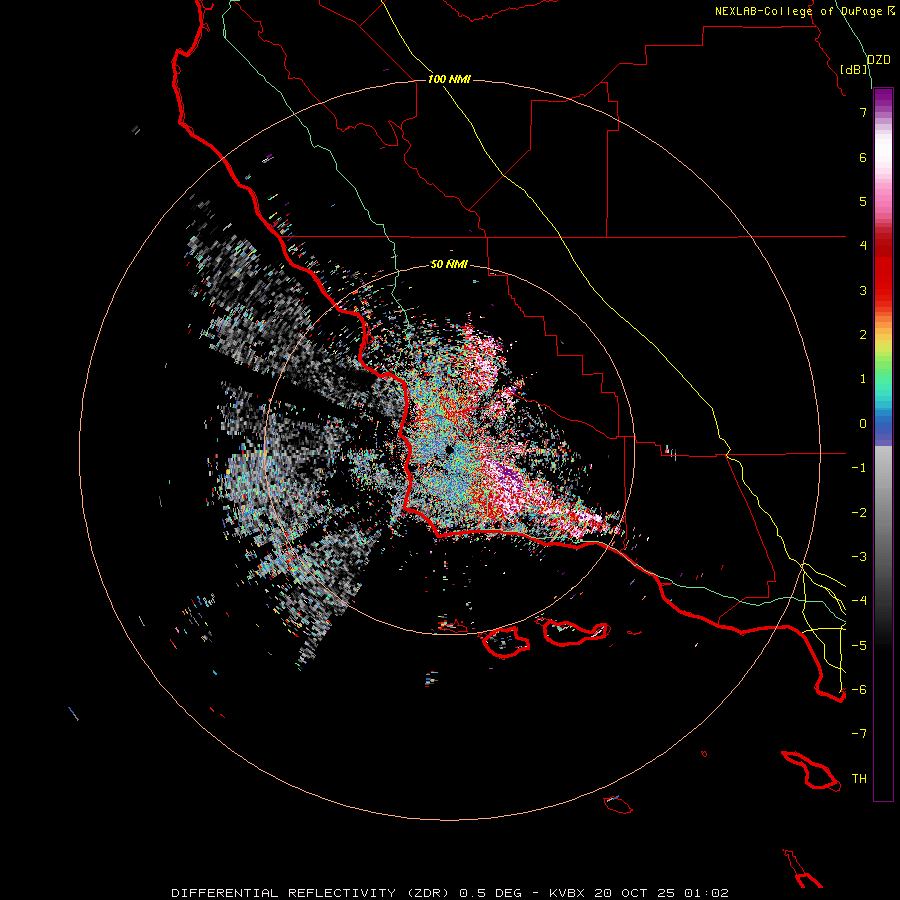900x900 pixels.
Task: Click the '100 NMI' range ring label
Action: point(449,79)
